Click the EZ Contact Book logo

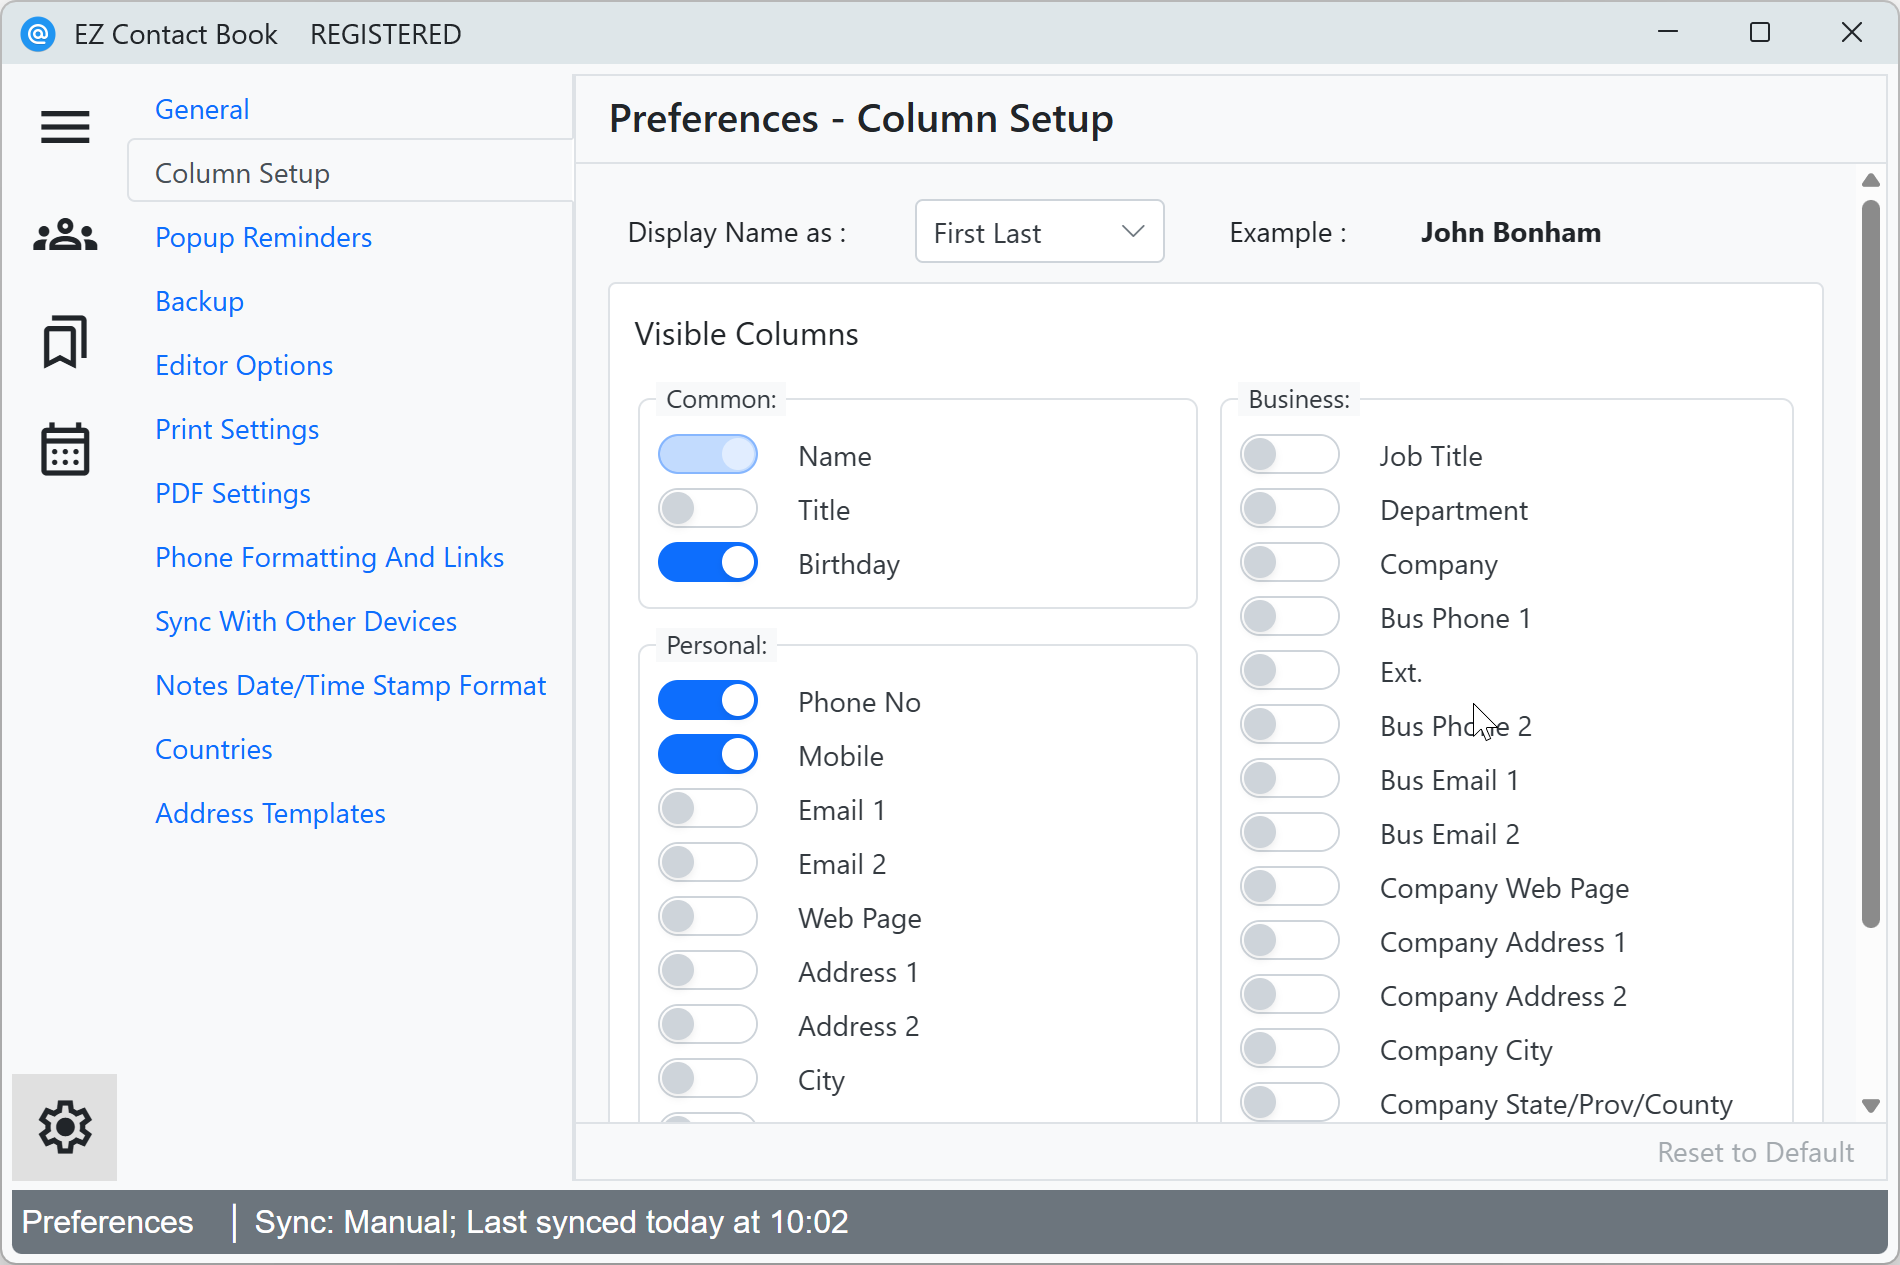coord(38,33)
